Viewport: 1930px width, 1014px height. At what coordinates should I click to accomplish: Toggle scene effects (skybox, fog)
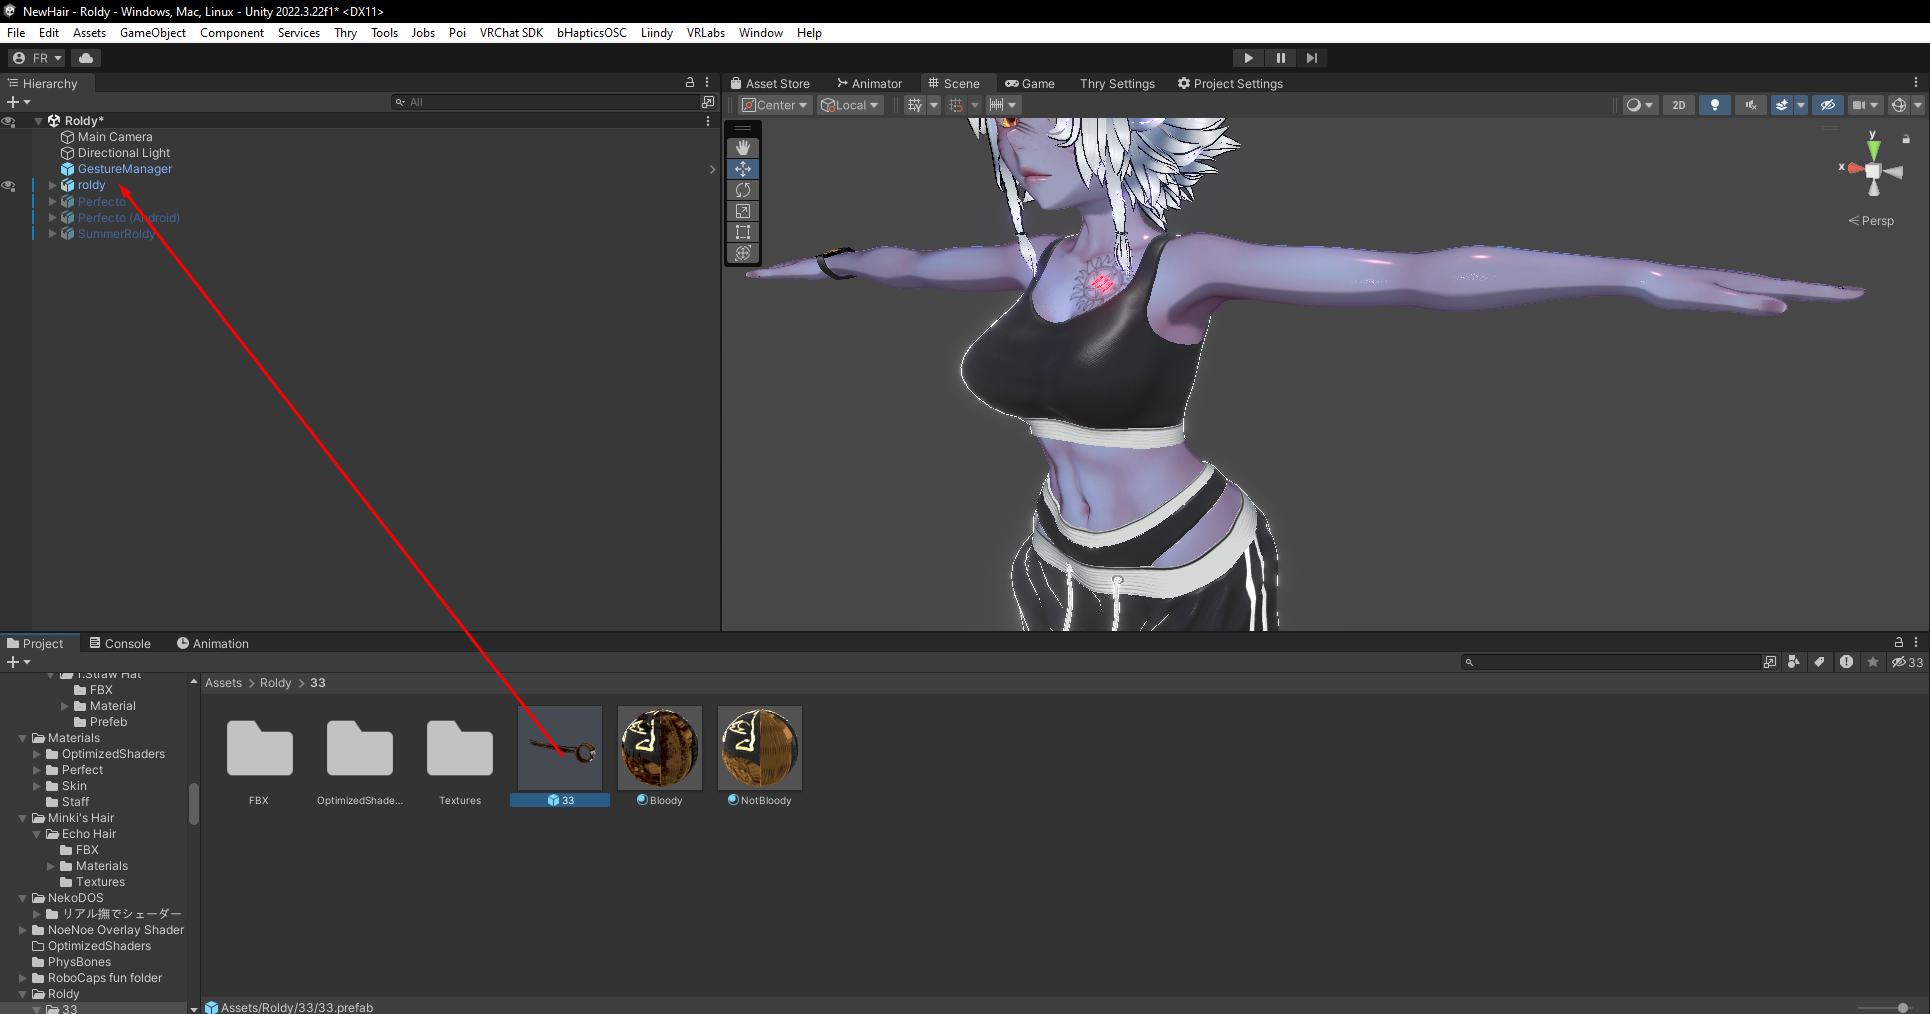1782,105
